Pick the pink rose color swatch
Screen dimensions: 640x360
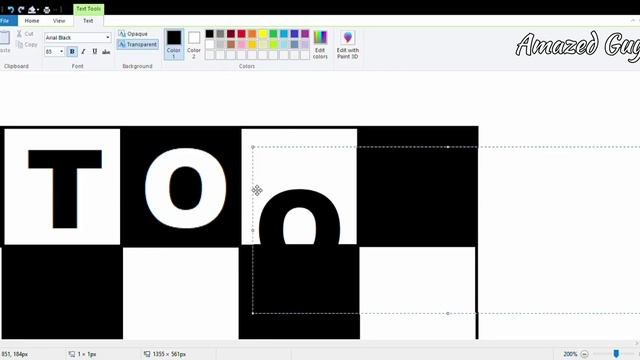[242, 44]
